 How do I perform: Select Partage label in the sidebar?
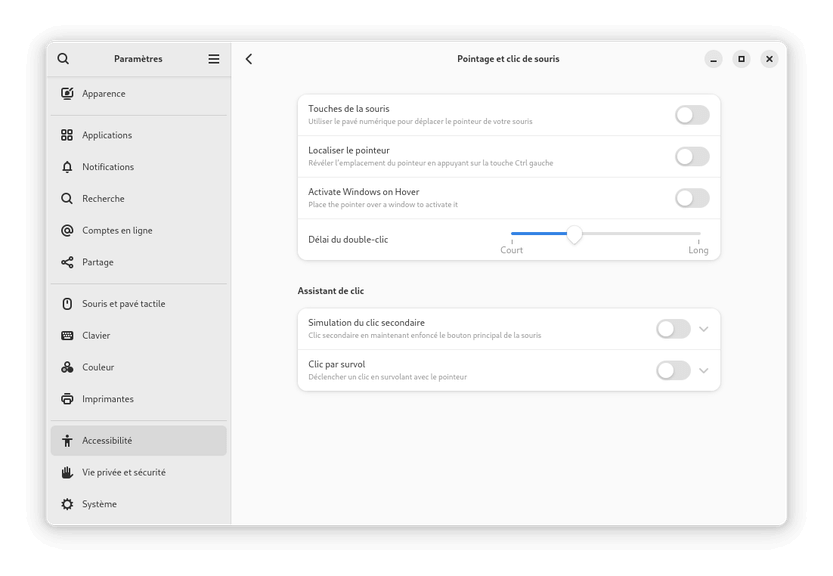click(x=98, y=262)
